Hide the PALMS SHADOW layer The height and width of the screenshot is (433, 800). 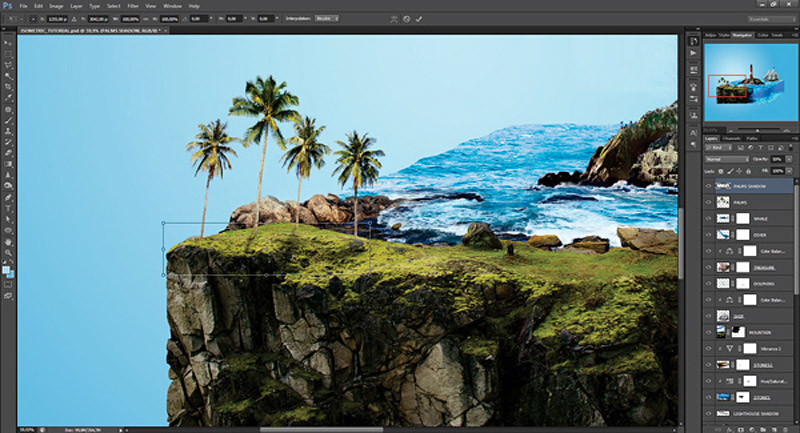[708, 186]
